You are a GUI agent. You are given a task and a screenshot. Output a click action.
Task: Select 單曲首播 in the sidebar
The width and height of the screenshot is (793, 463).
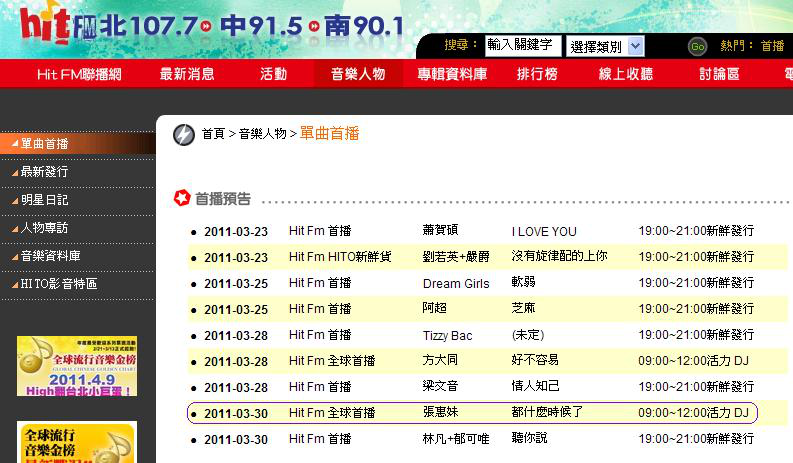78,144
